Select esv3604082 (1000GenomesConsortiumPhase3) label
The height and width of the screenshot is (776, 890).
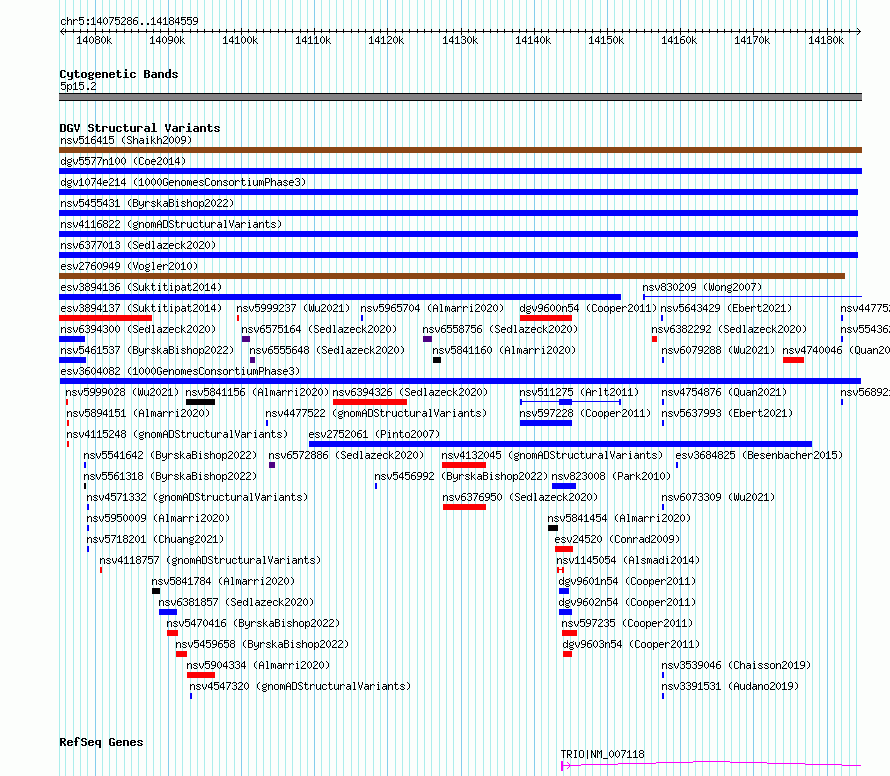click(x=180, y=371)
